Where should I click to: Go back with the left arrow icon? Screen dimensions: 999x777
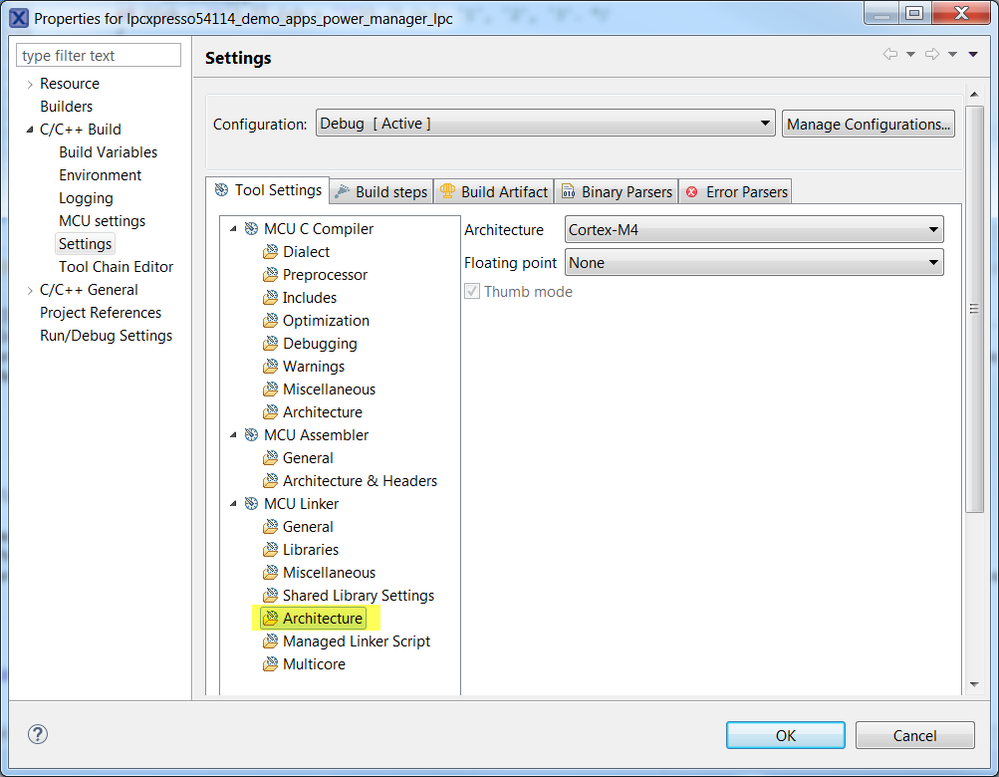coord(890,54)
